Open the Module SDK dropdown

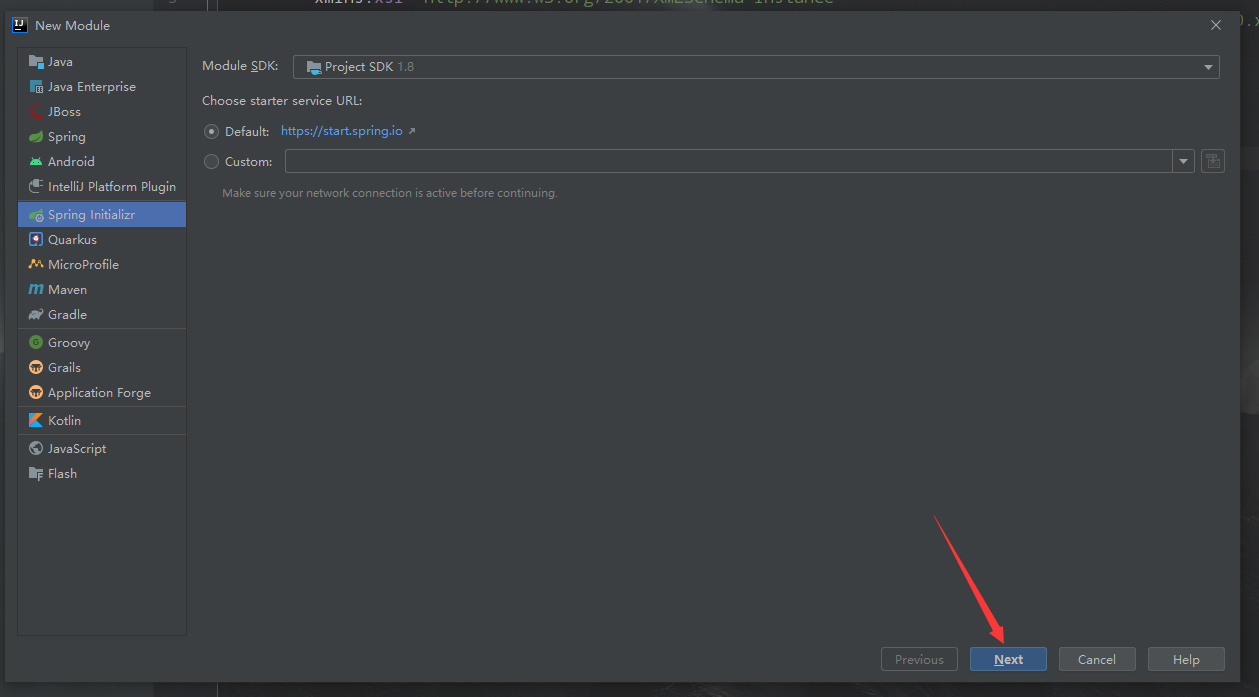click(756, 67)
